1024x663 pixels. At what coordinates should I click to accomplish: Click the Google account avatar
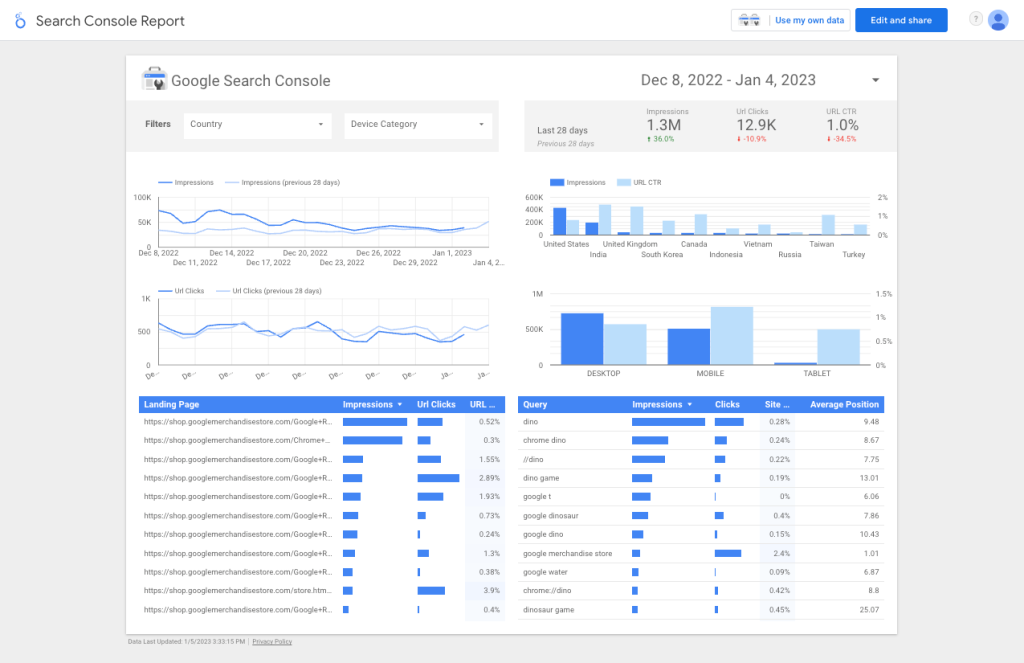pyautogui.click(x=998, y=19)
